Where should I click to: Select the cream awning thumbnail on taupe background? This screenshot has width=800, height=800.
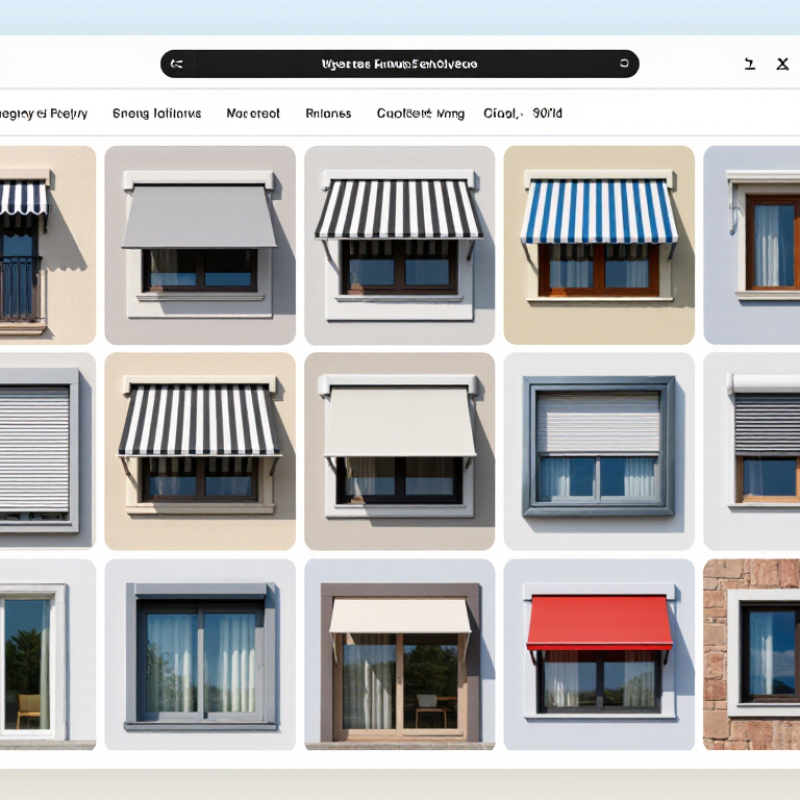click(x=399, y=452)
